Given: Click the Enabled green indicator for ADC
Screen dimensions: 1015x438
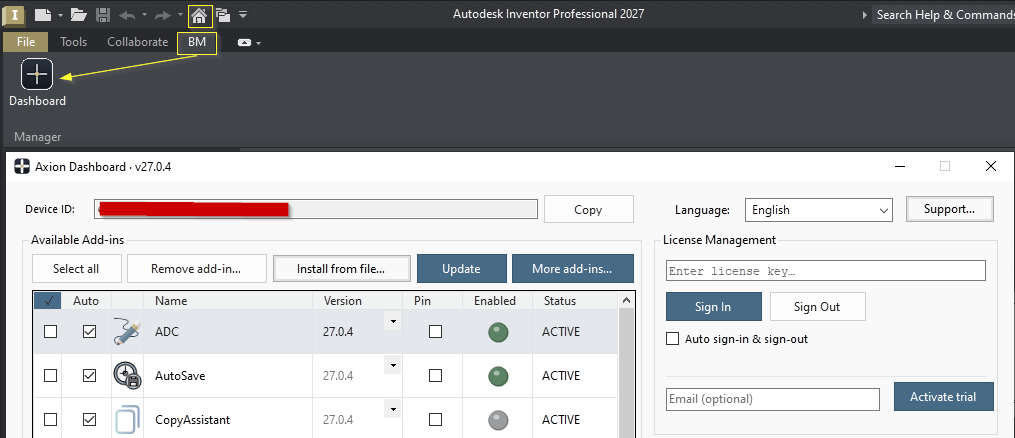Looking at the screenshot, I should [498, 332].
